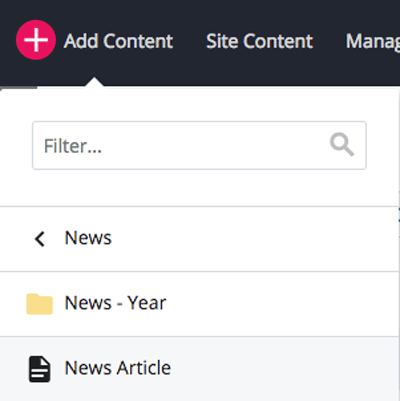The width and height of the screenshot is (400, 401).
Task: Focus the Filter text field
Action: (199, 146)
